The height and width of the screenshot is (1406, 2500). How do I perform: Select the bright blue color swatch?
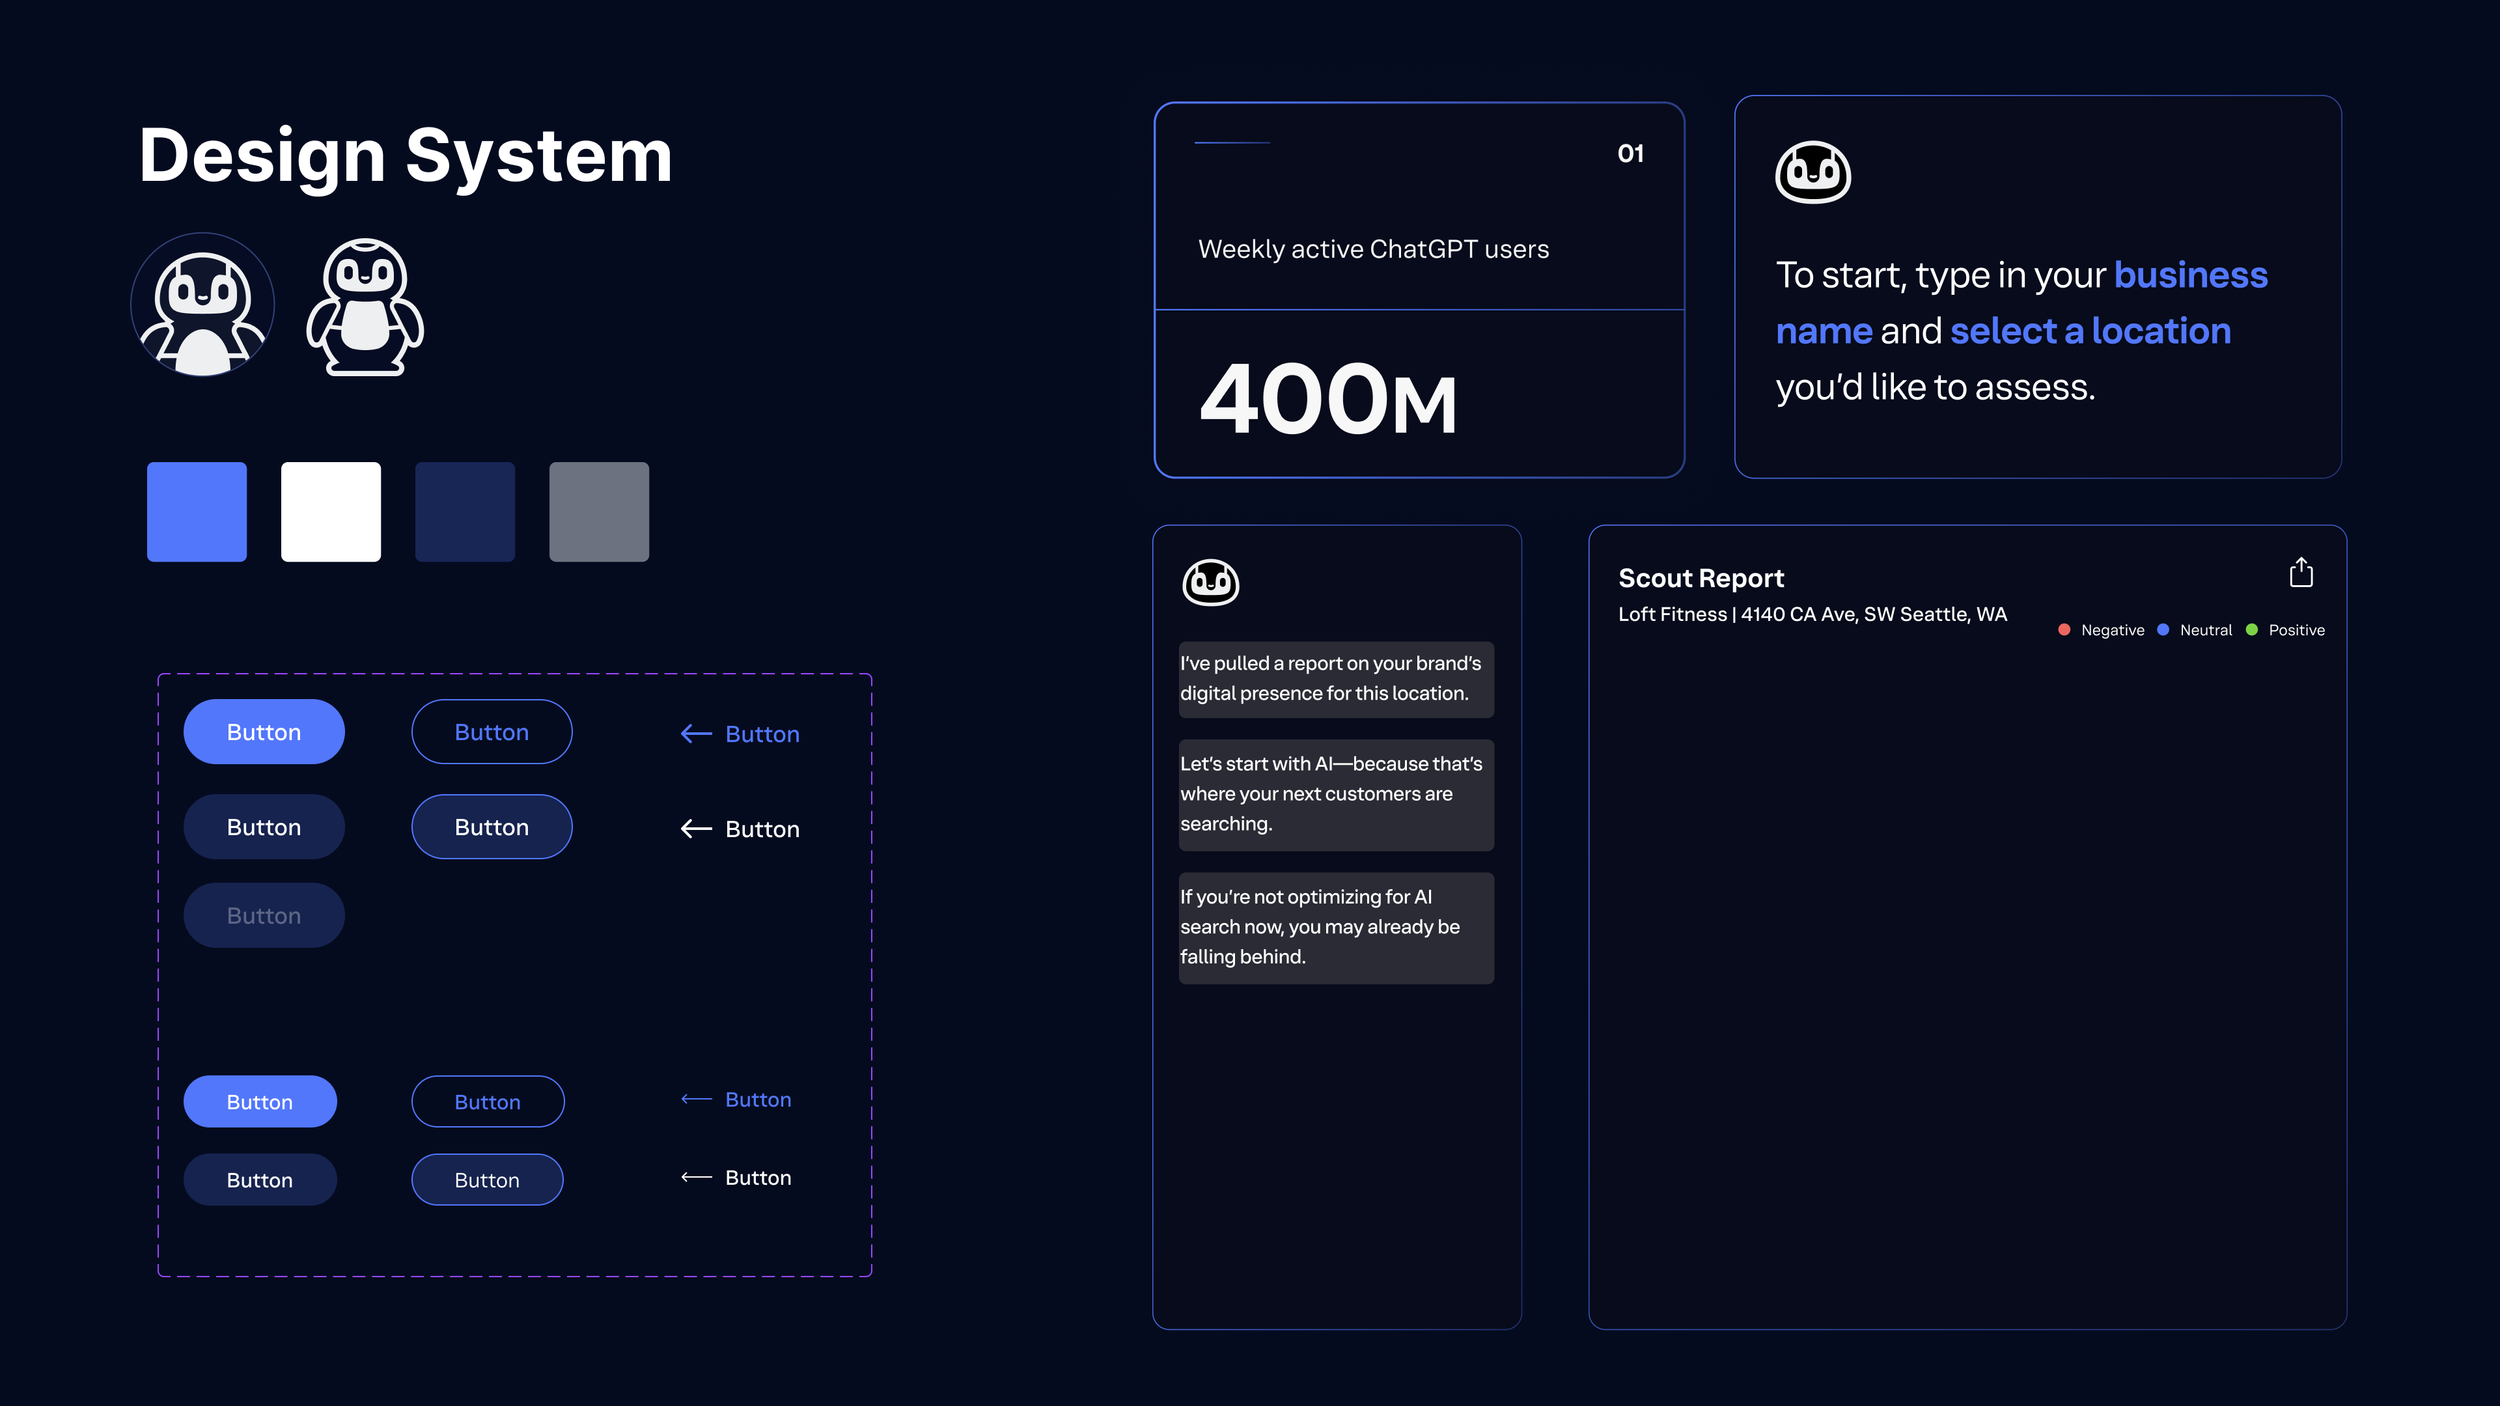tap(197, 512)
